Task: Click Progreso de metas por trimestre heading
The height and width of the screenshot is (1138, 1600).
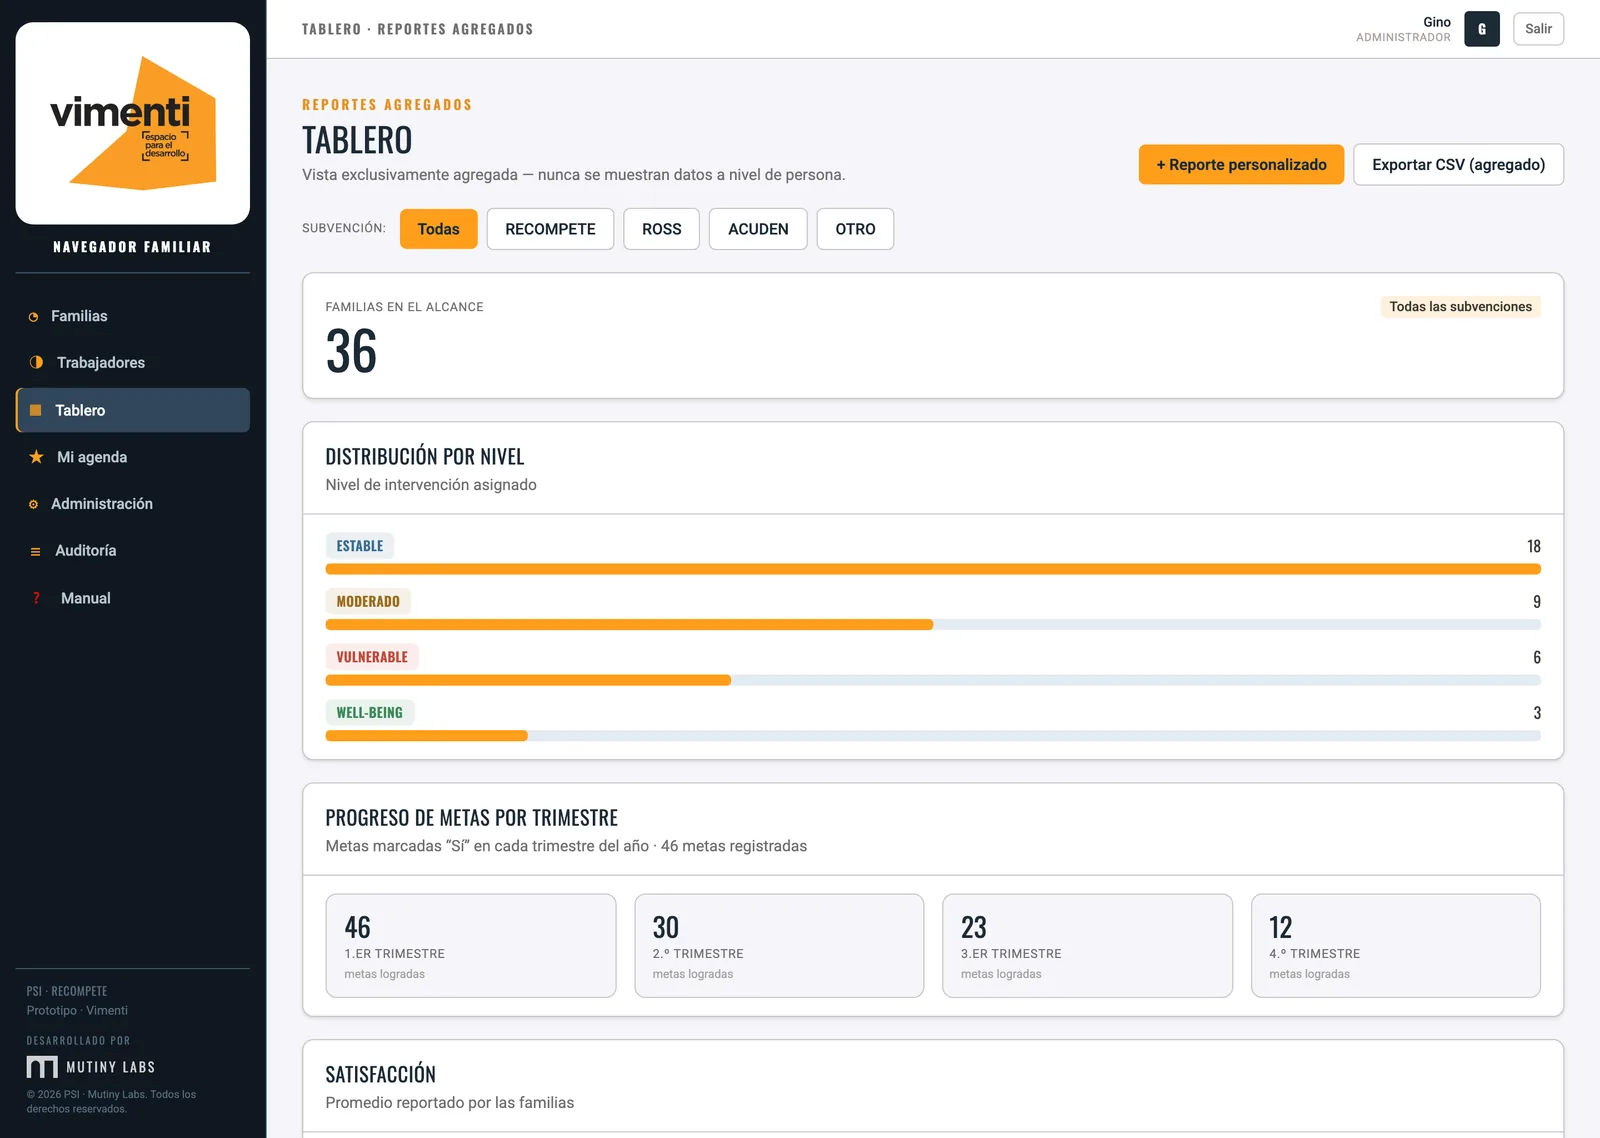Action: pos(472,818)
